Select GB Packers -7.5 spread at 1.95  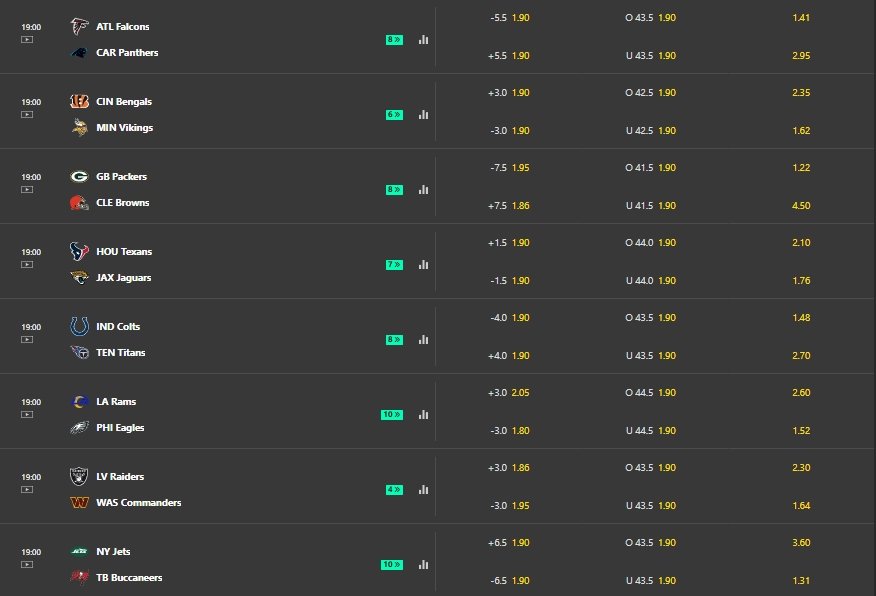tap(510, 168)
